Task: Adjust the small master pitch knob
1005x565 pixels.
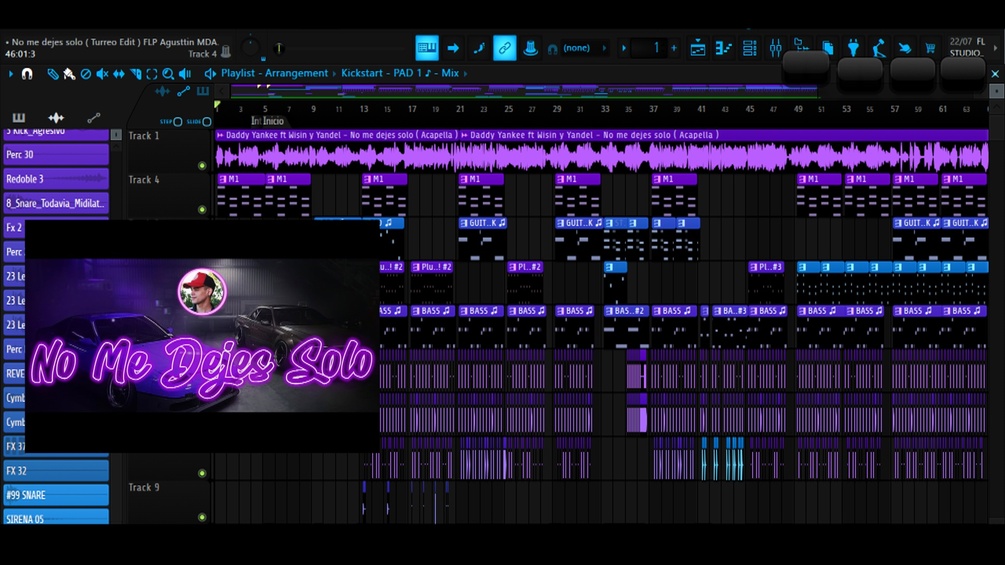Action: [279, 48]
